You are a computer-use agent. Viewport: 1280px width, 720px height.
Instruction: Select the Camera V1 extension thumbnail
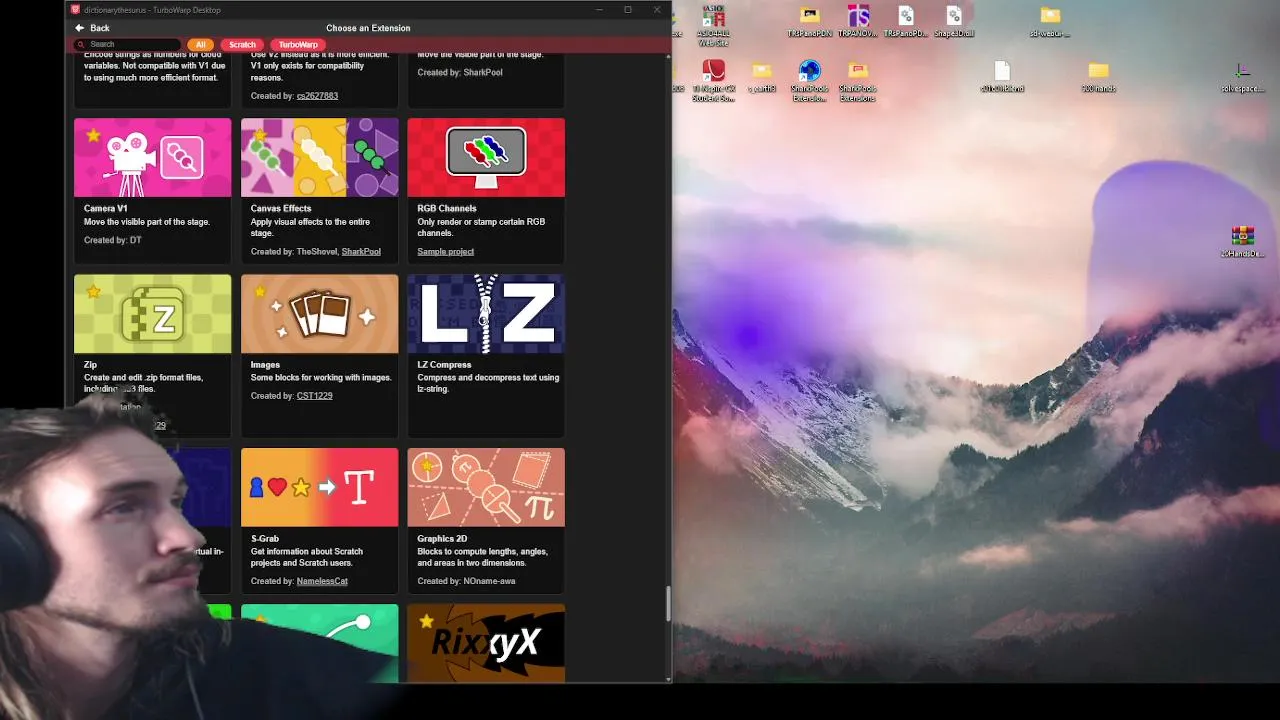click(152, 158)
